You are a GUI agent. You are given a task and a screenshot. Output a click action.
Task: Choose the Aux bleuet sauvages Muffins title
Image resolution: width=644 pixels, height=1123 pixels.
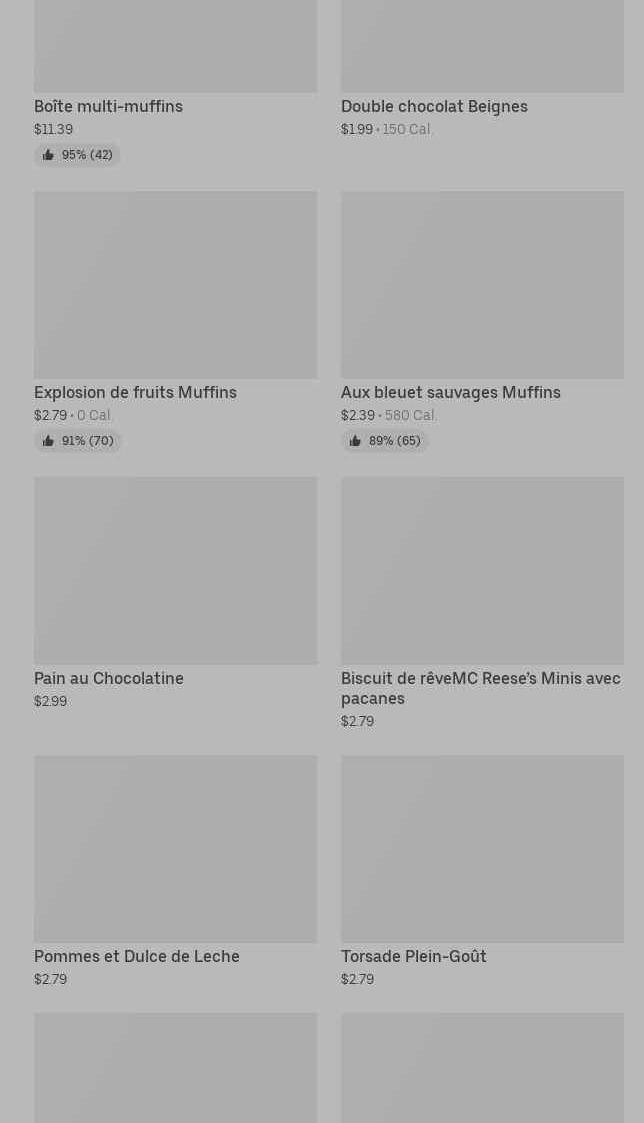pos(450,392)
